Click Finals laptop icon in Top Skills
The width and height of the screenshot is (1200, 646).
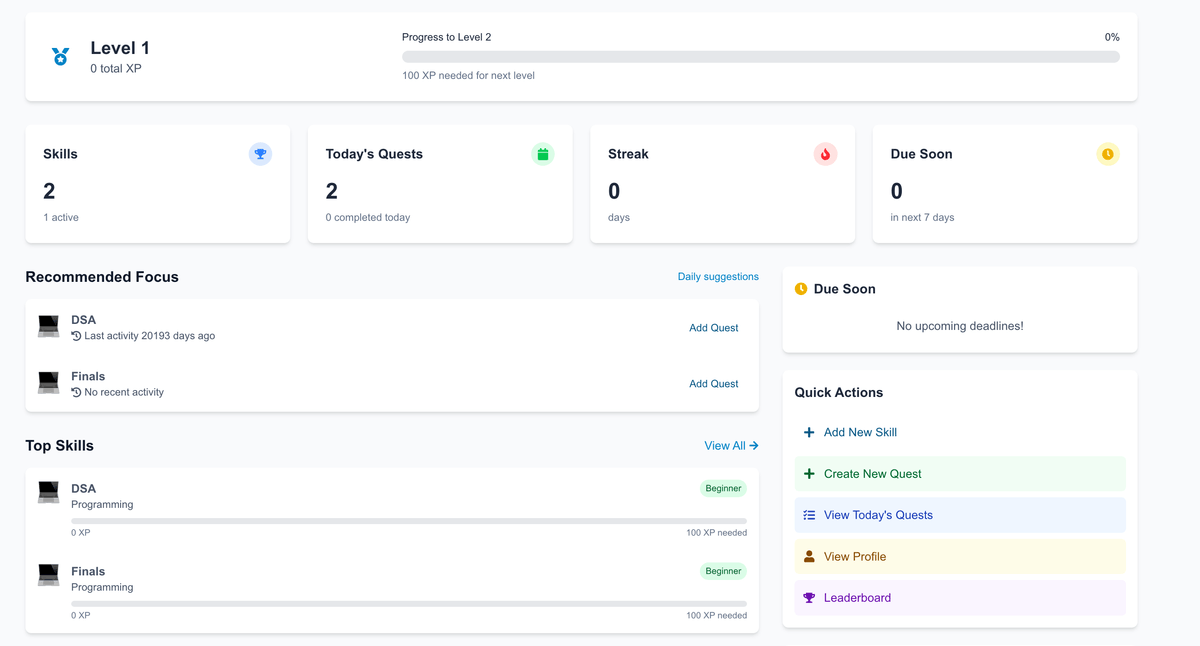tap(49, 574)
